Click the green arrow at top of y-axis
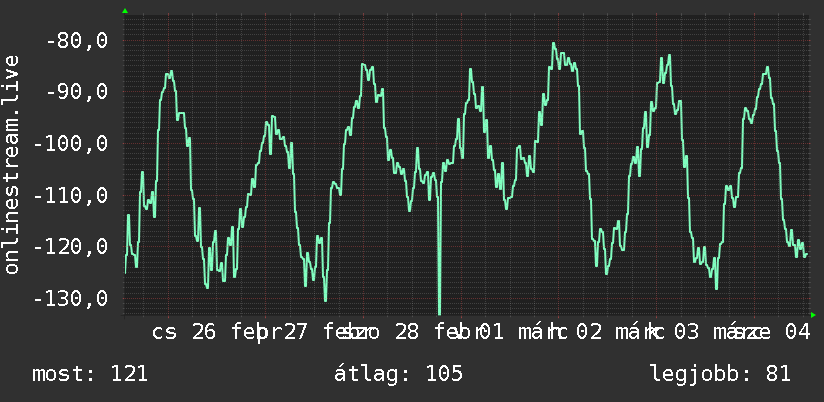This screenshot has height=402, width=824. [125, 11]
